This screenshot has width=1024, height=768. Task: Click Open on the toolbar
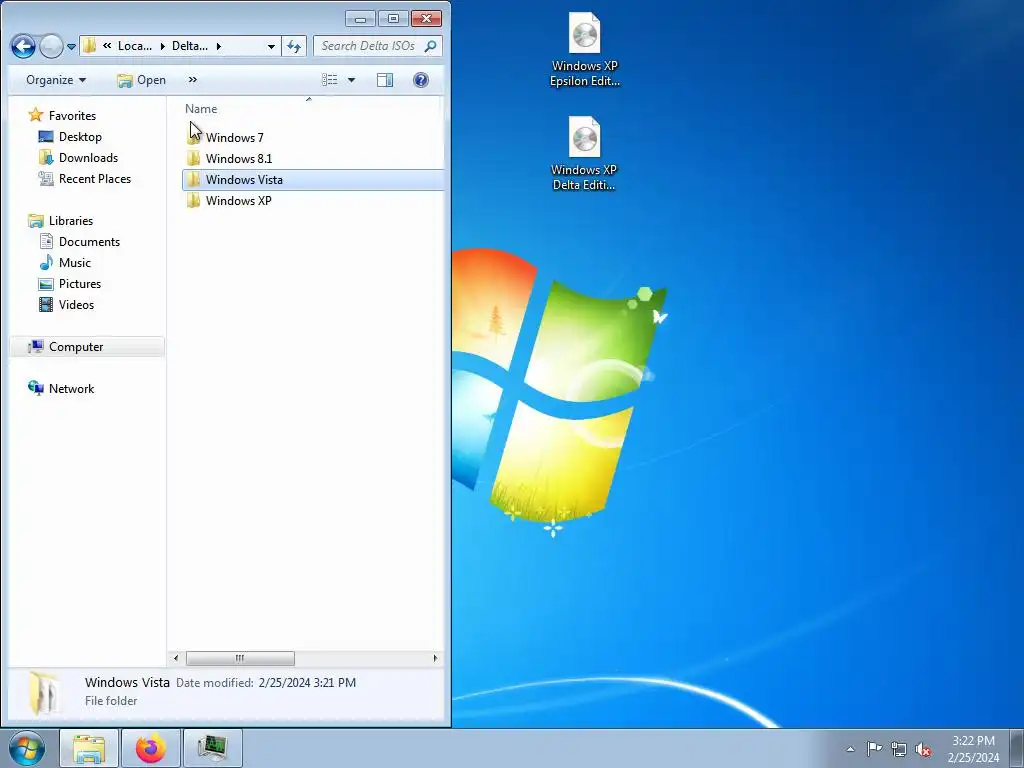(x=142, y=80)
